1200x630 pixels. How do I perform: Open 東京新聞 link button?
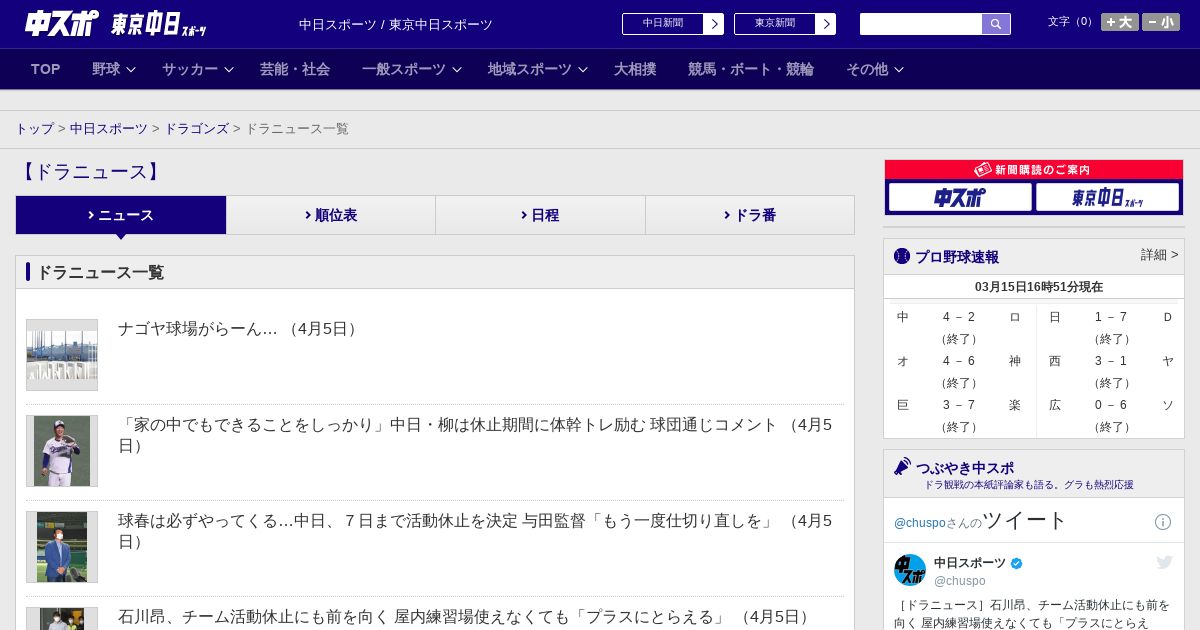point(775,24)
